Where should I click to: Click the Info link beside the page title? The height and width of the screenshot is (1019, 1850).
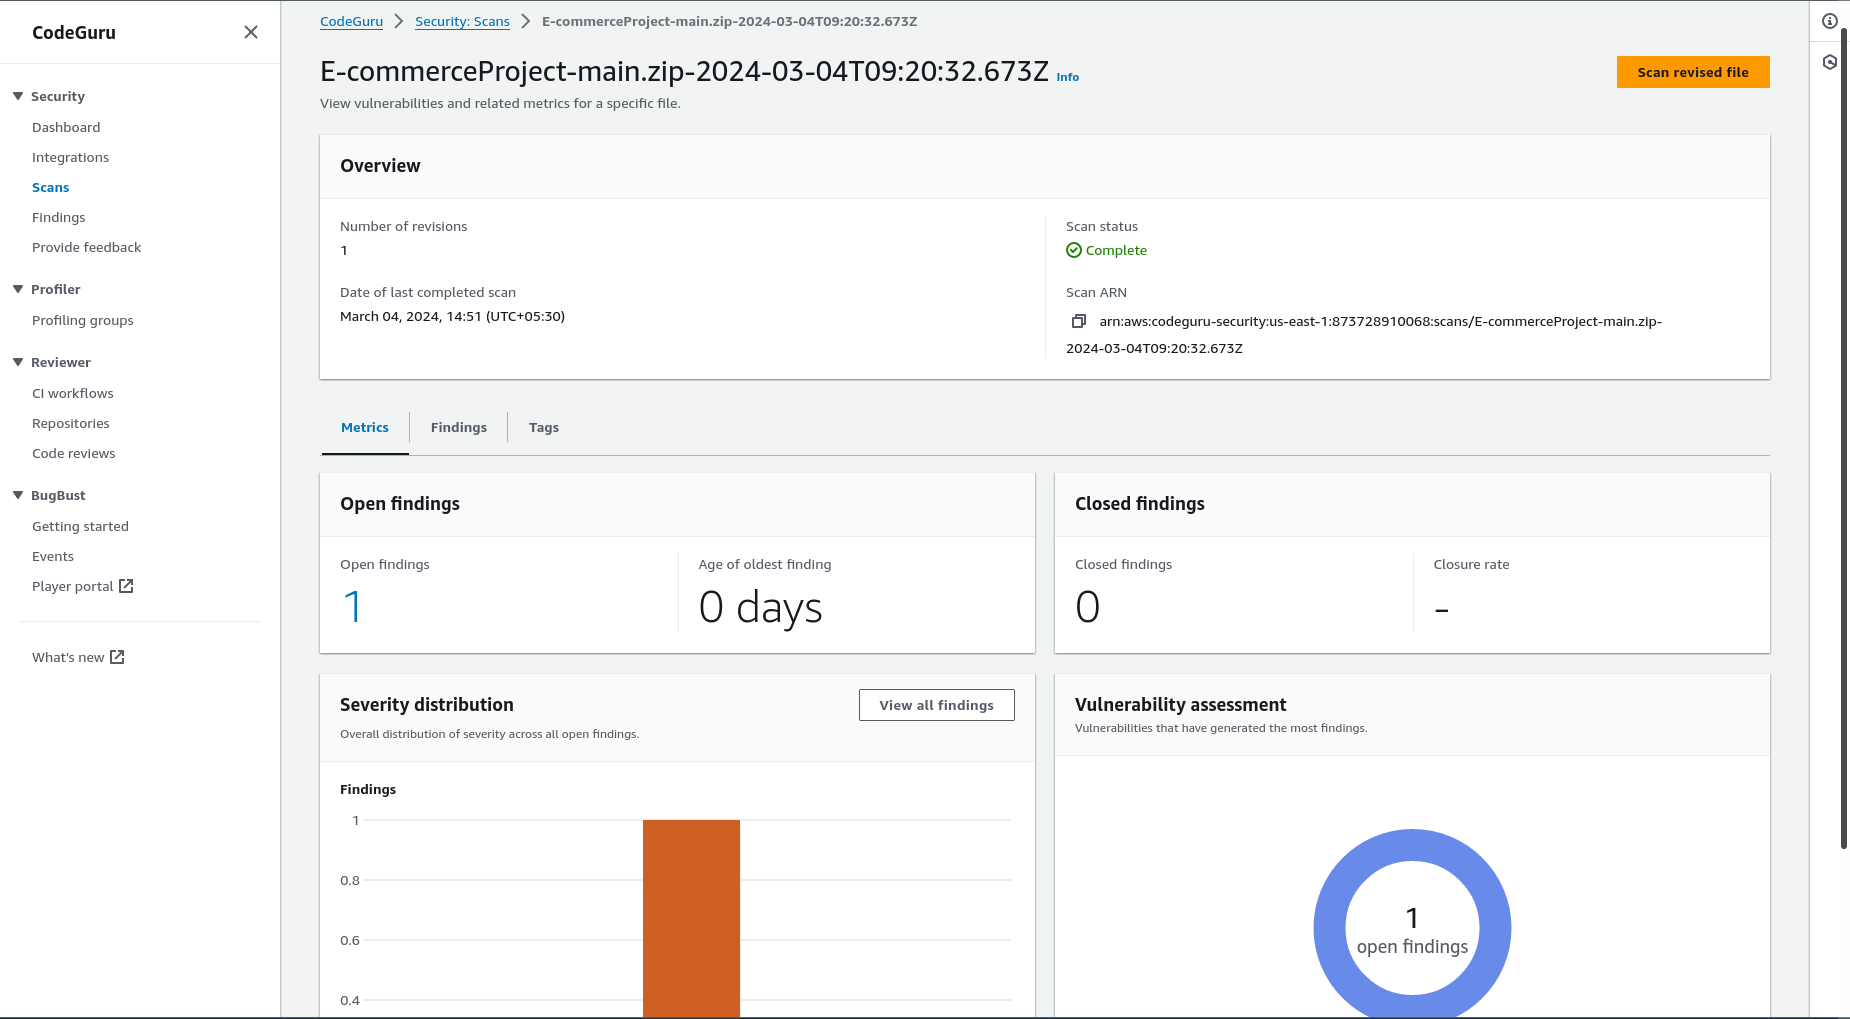(x=1067, y=77)
